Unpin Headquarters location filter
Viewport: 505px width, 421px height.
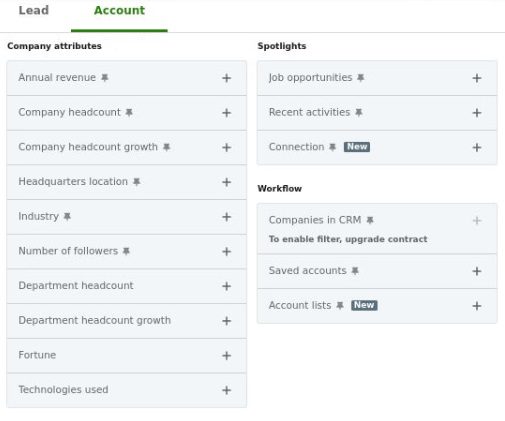coord(136,182)
